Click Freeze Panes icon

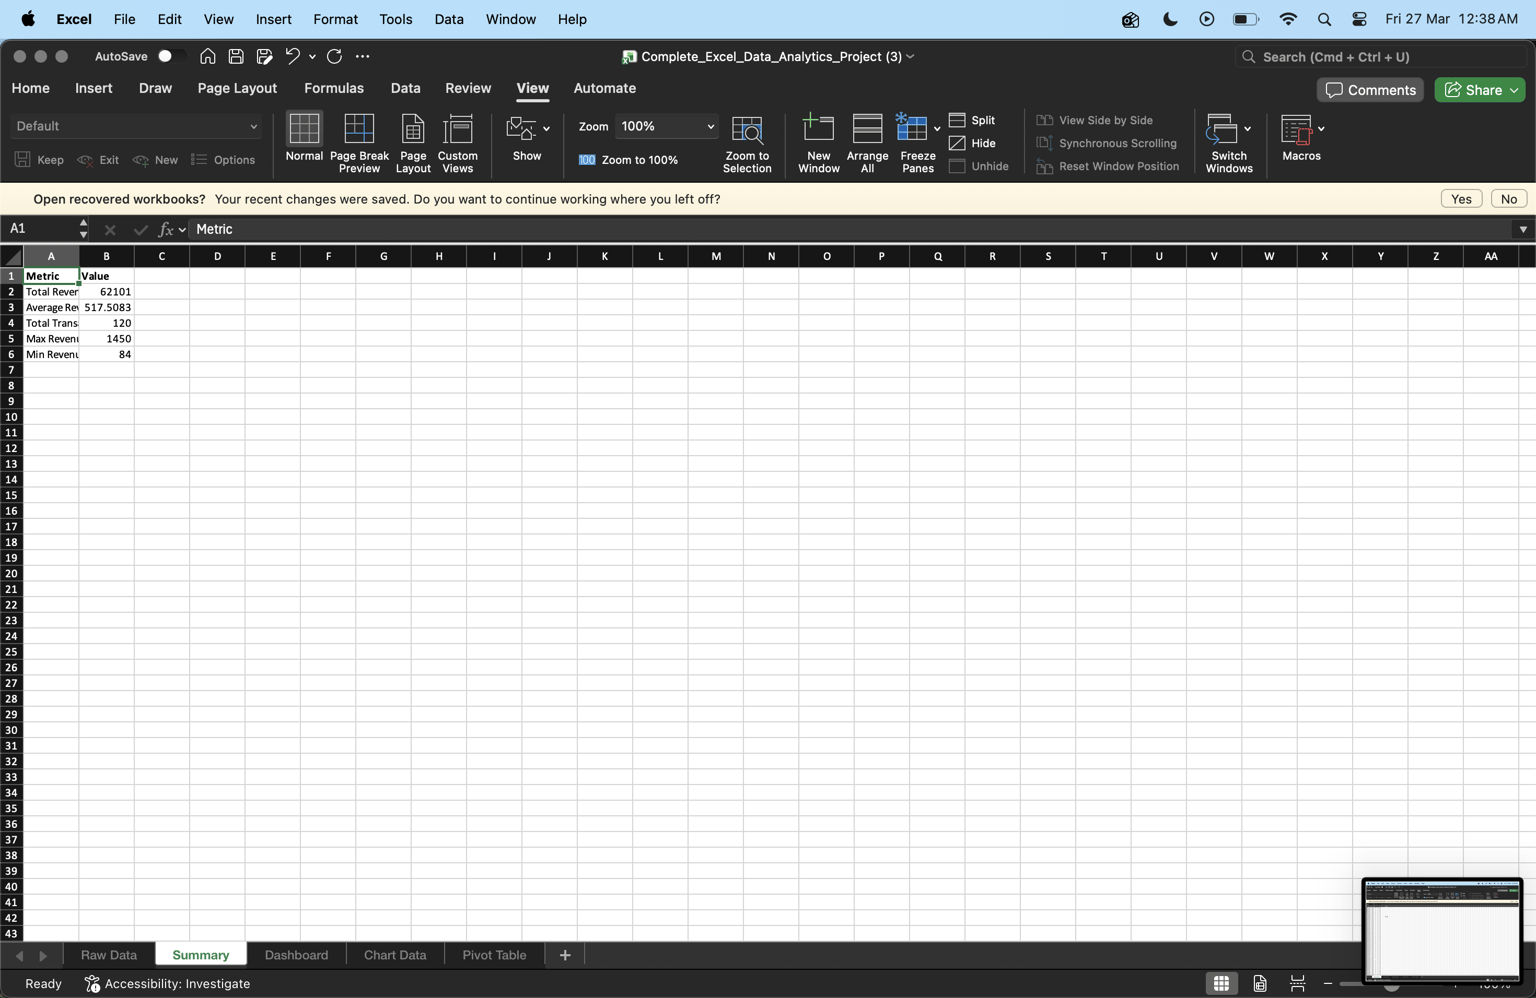911,128
